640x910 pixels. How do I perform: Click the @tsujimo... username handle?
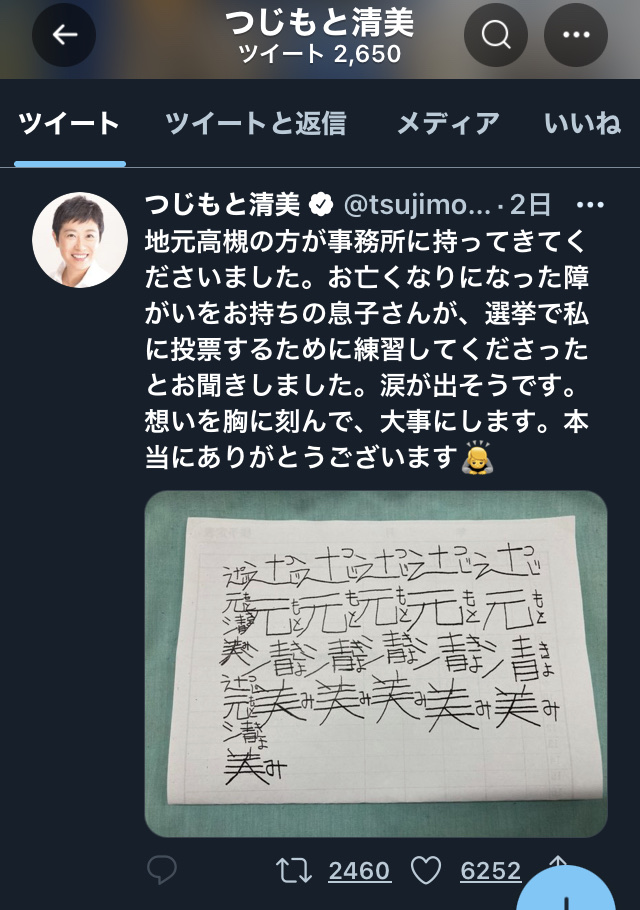417,205
